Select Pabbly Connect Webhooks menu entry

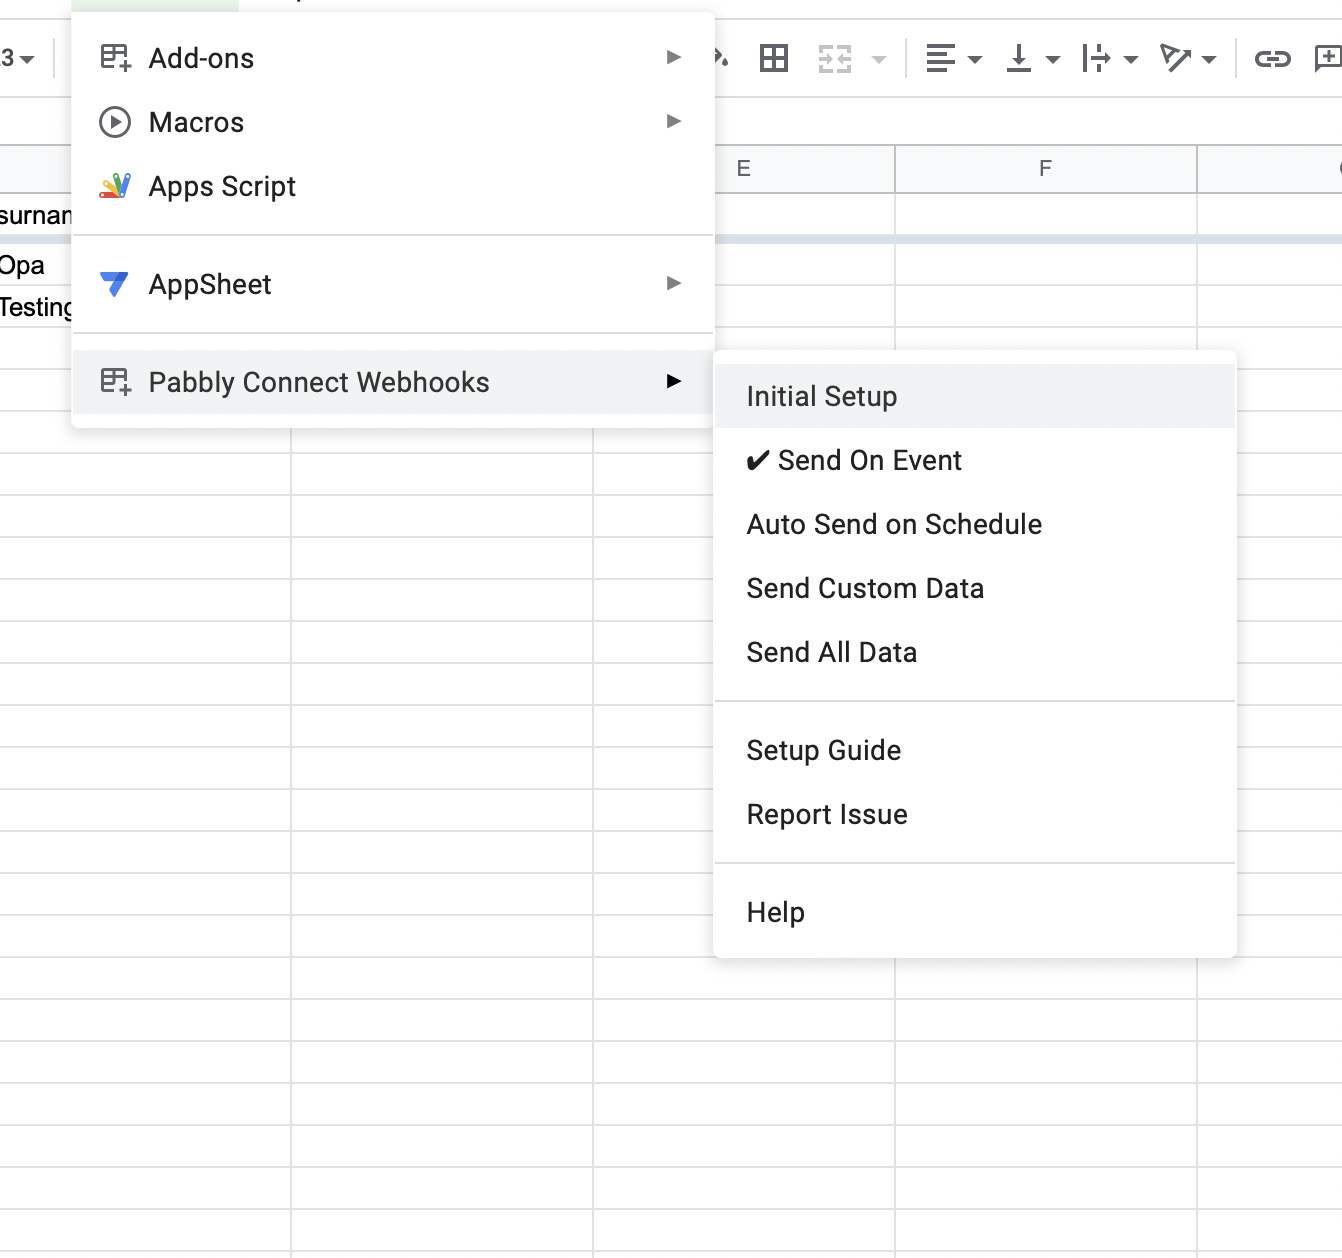[x=393, y=382]
